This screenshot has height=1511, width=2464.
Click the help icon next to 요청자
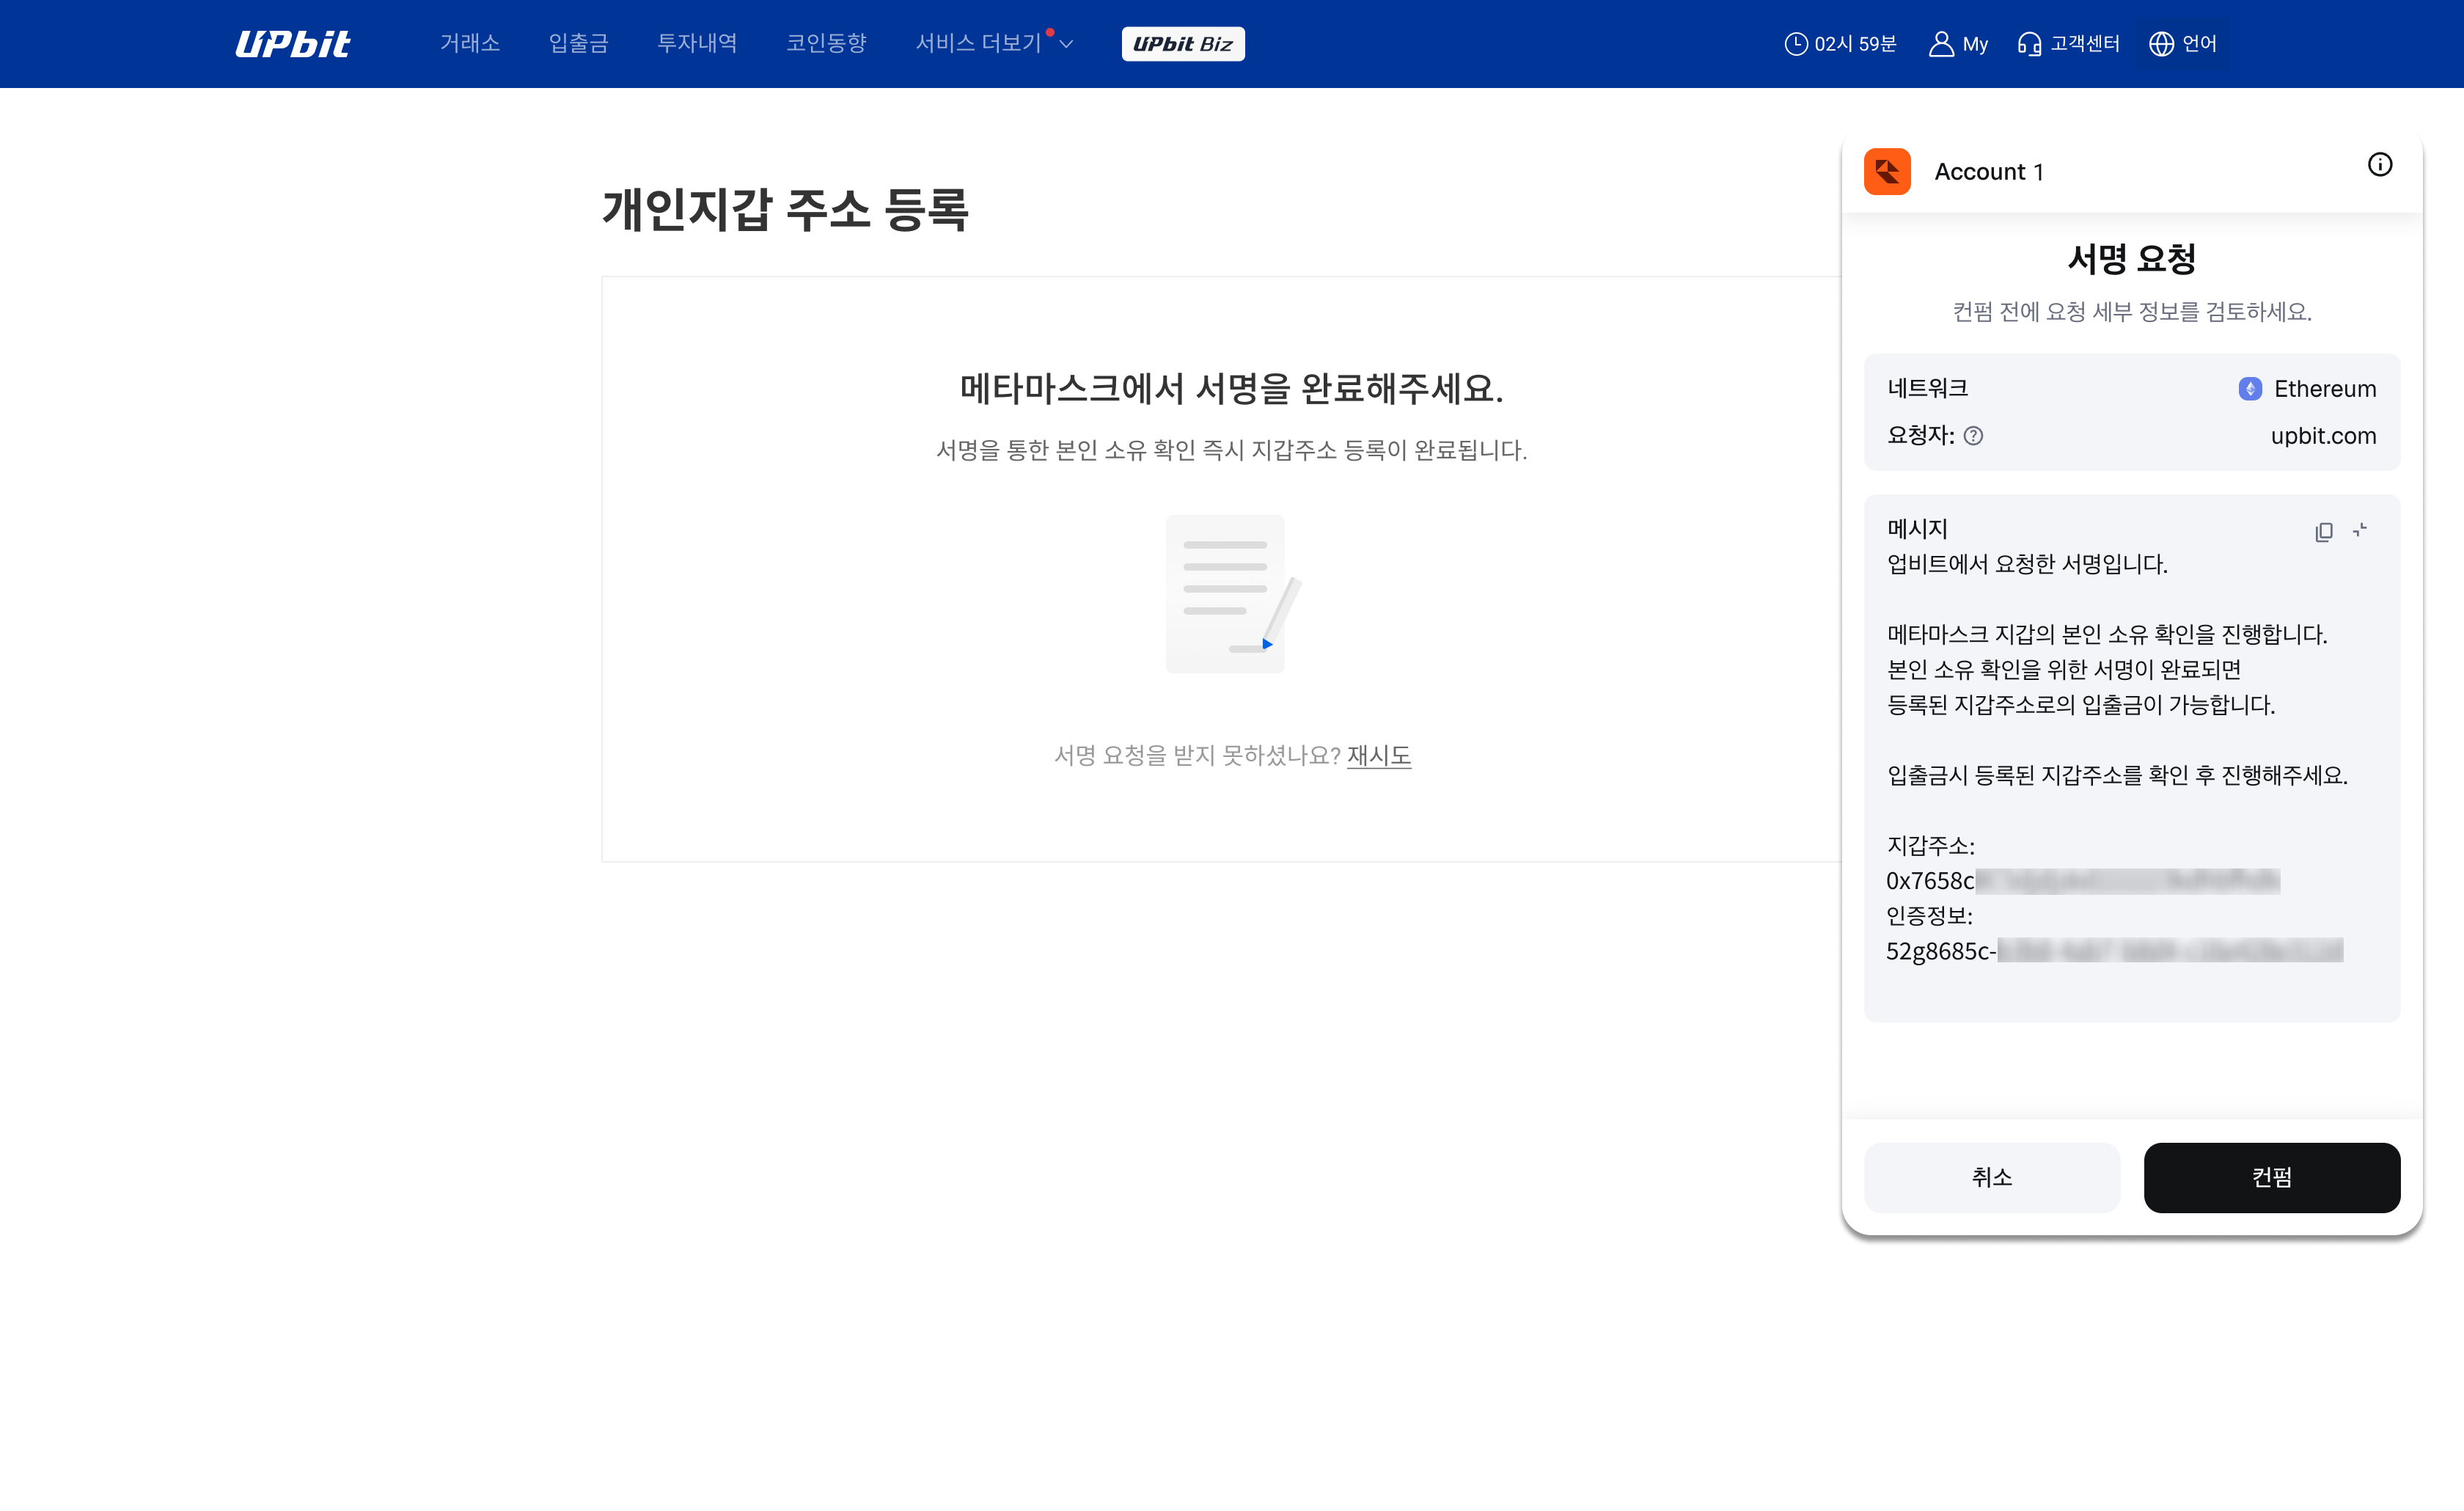pos(1974,436)
